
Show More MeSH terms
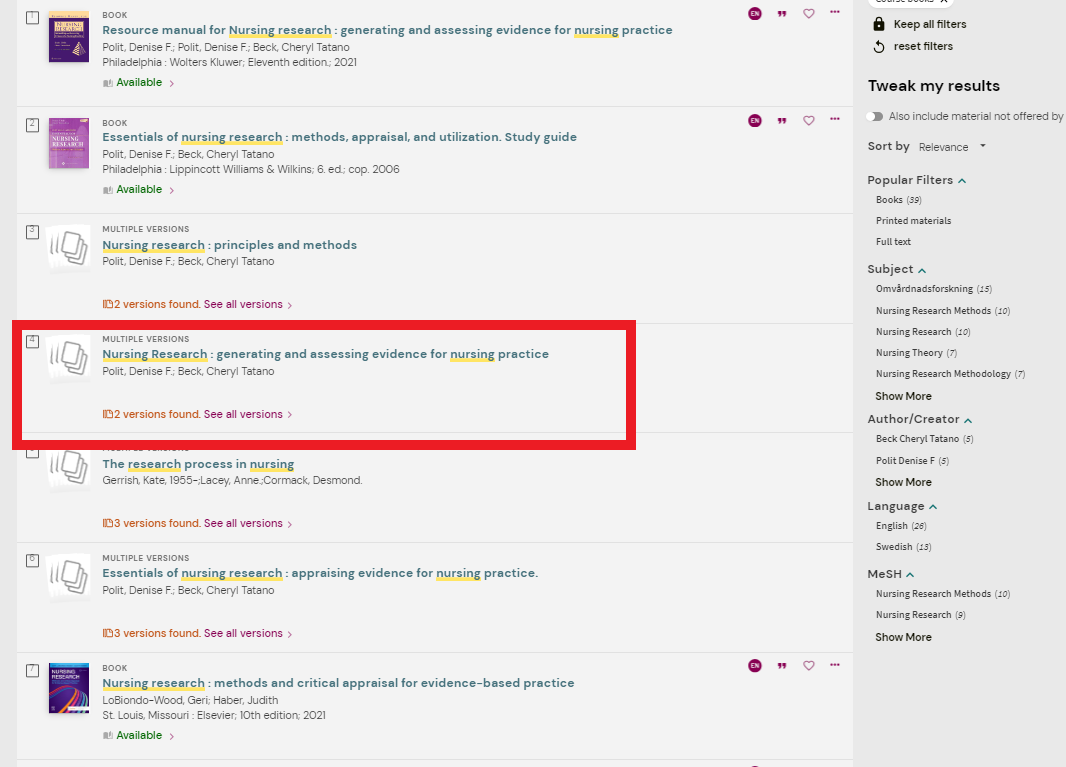pyautogui.click(x=903, y=637)
